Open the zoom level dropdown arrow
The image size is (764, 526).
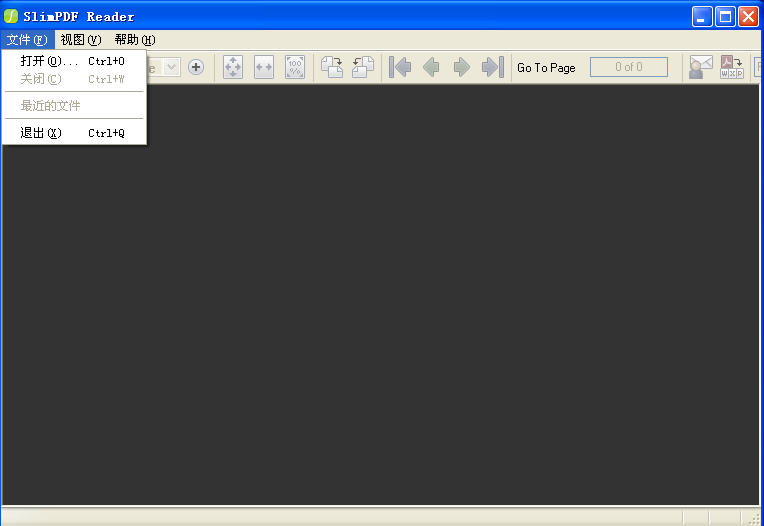pyautogui.click(x=171, y=67)
